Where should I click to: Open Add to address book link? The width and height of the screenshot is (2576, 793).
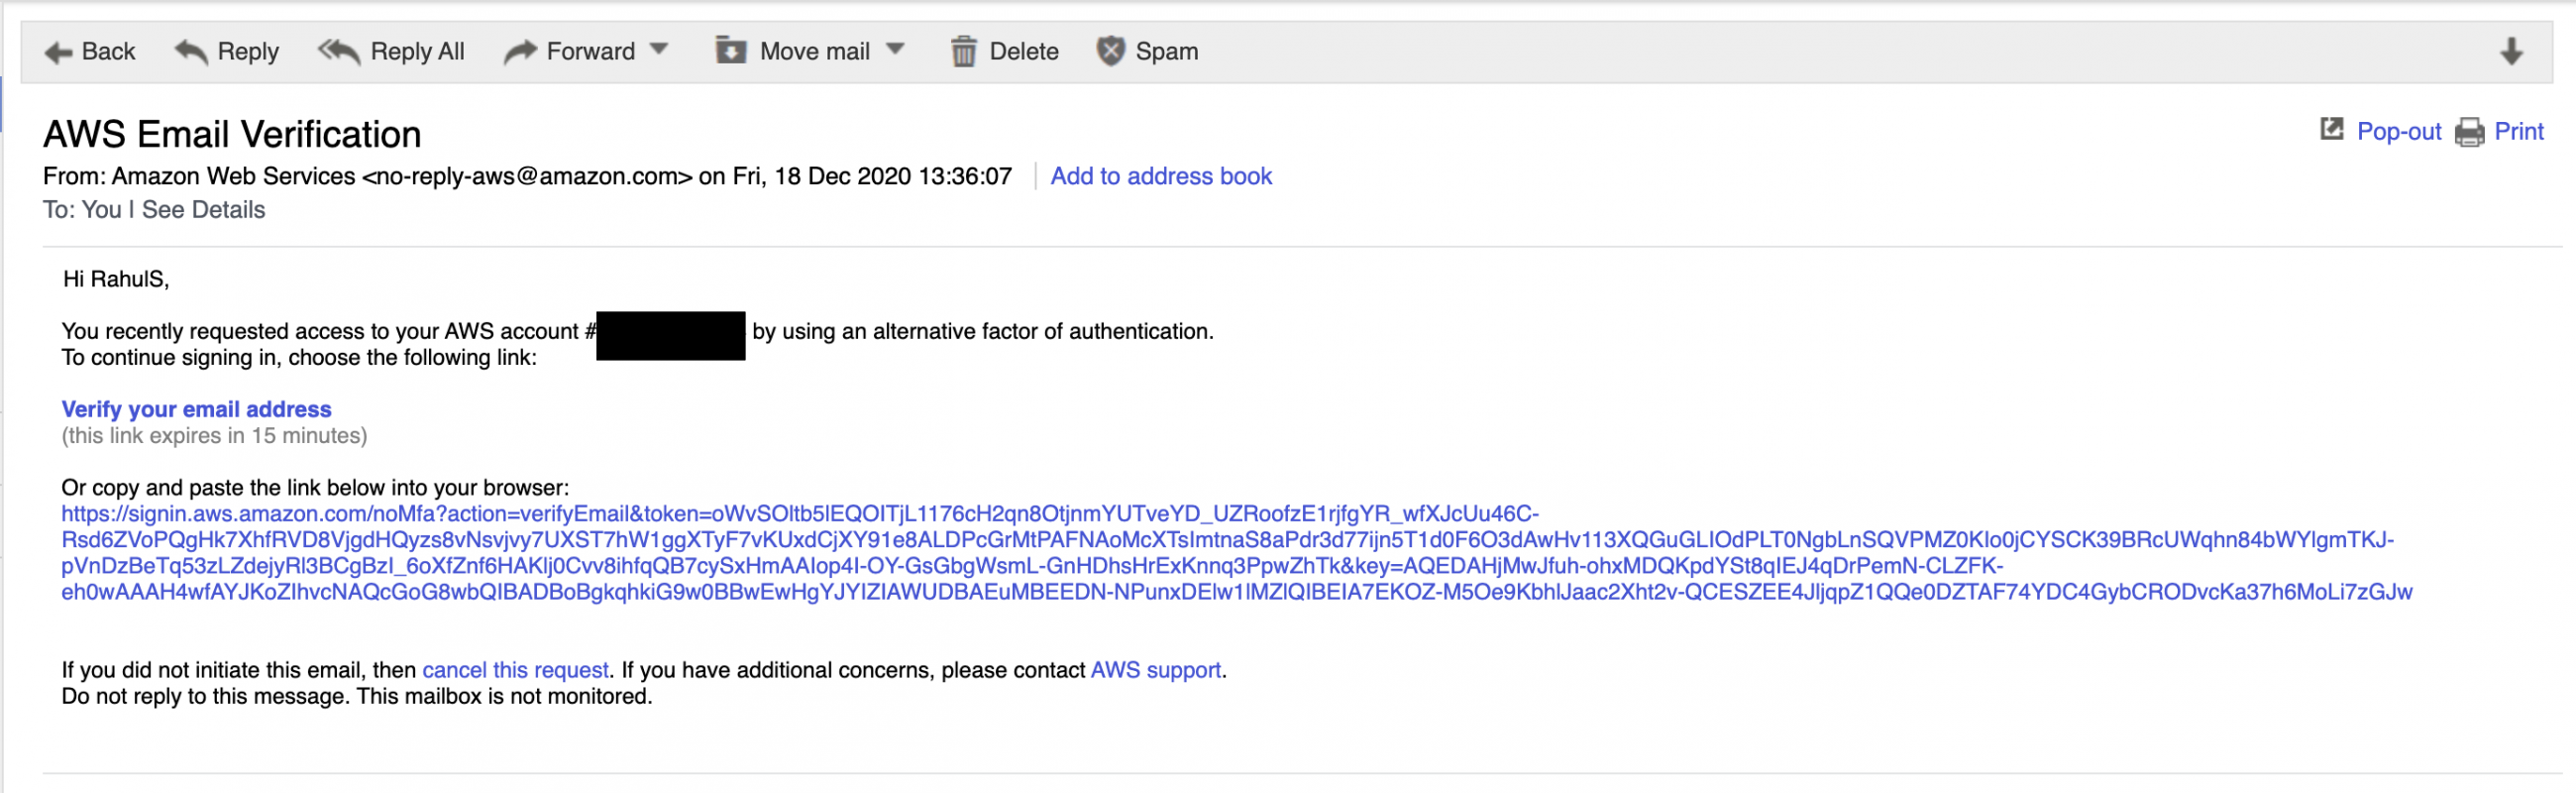click(1160, 176)
